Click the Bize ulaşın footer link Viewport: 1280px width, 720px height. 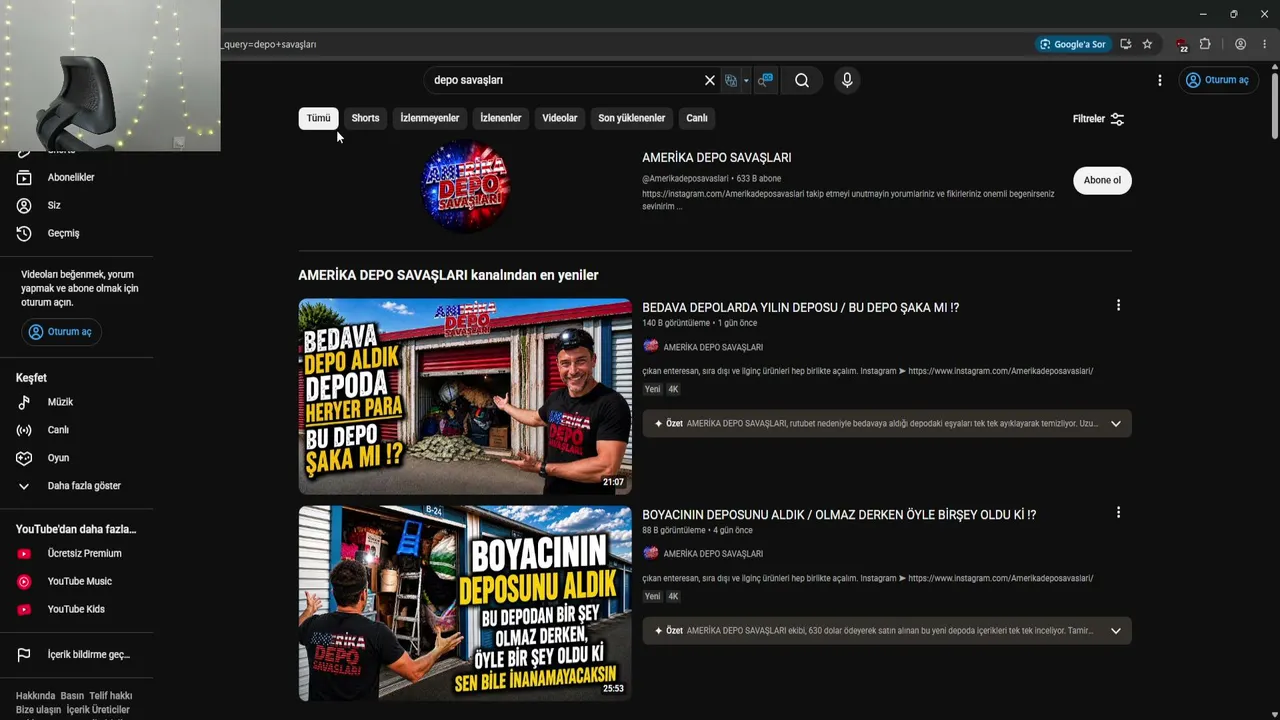[x=39, y=710]
